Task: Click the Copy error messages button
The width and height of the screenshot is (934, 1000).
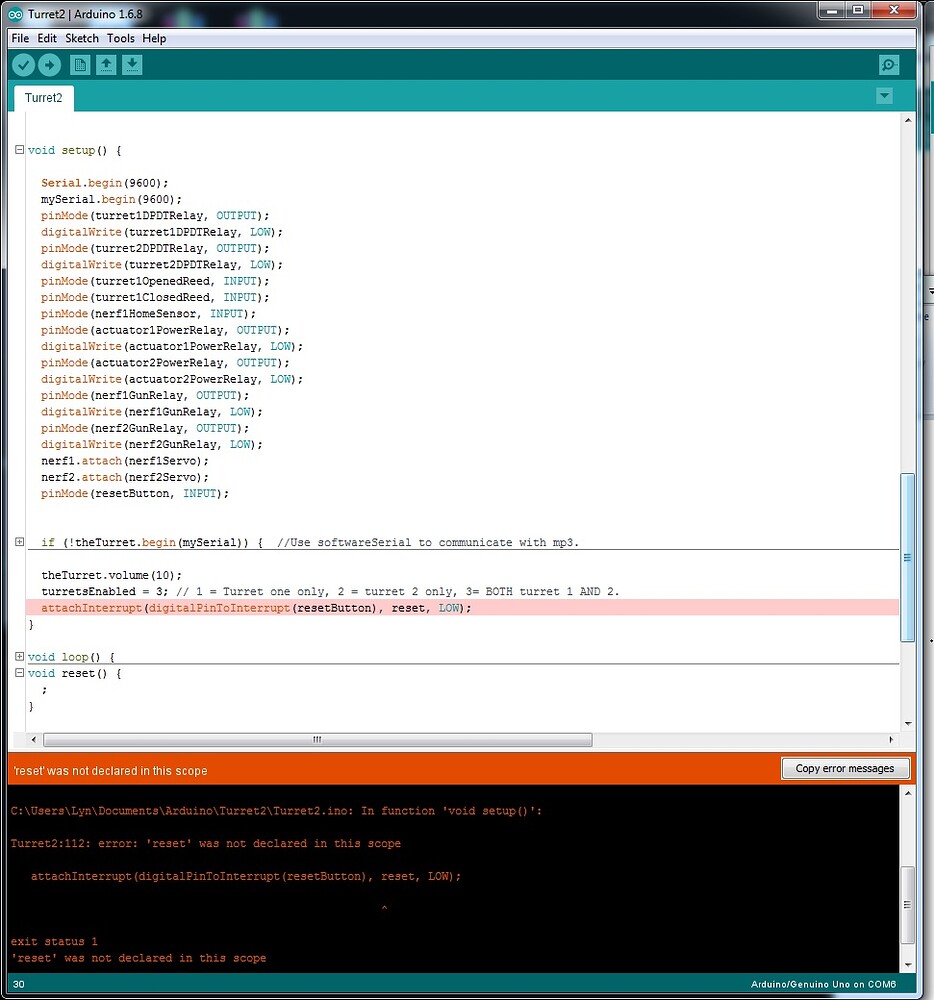Action: [x=845, y=768]
